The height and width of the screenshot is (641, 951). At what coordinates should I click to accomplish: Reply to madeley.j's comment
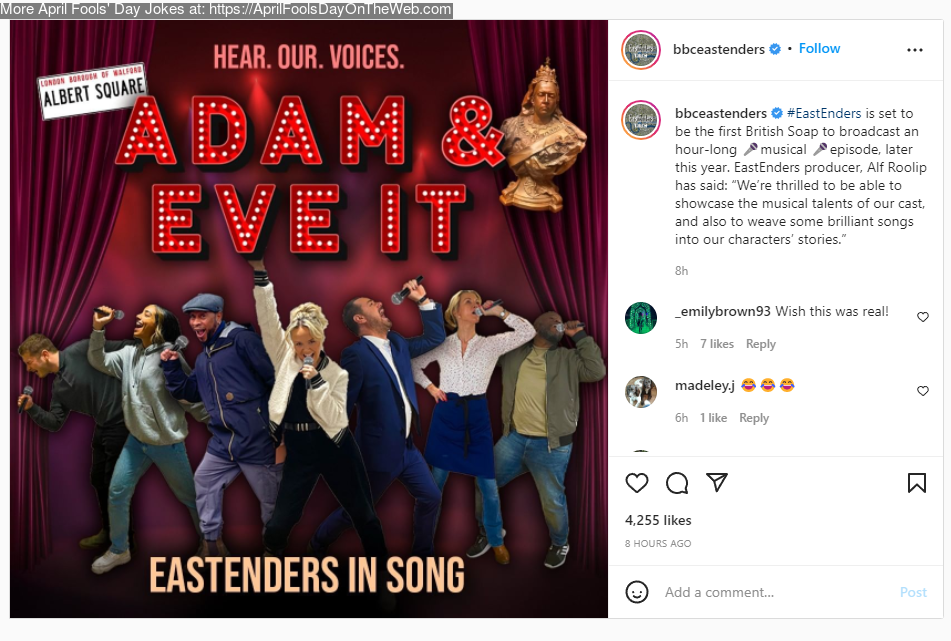pyautogui.click(x=754, y=418)
